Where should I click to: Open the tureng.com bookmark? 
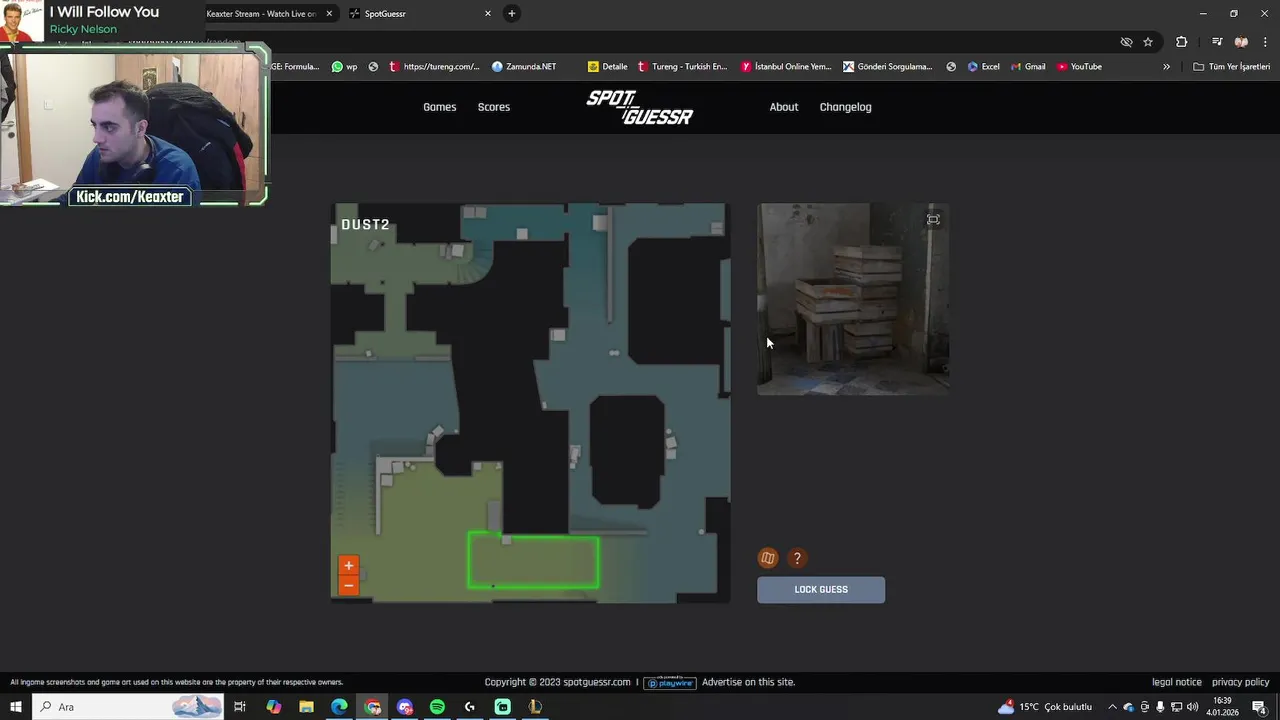(x=435, y=67)
